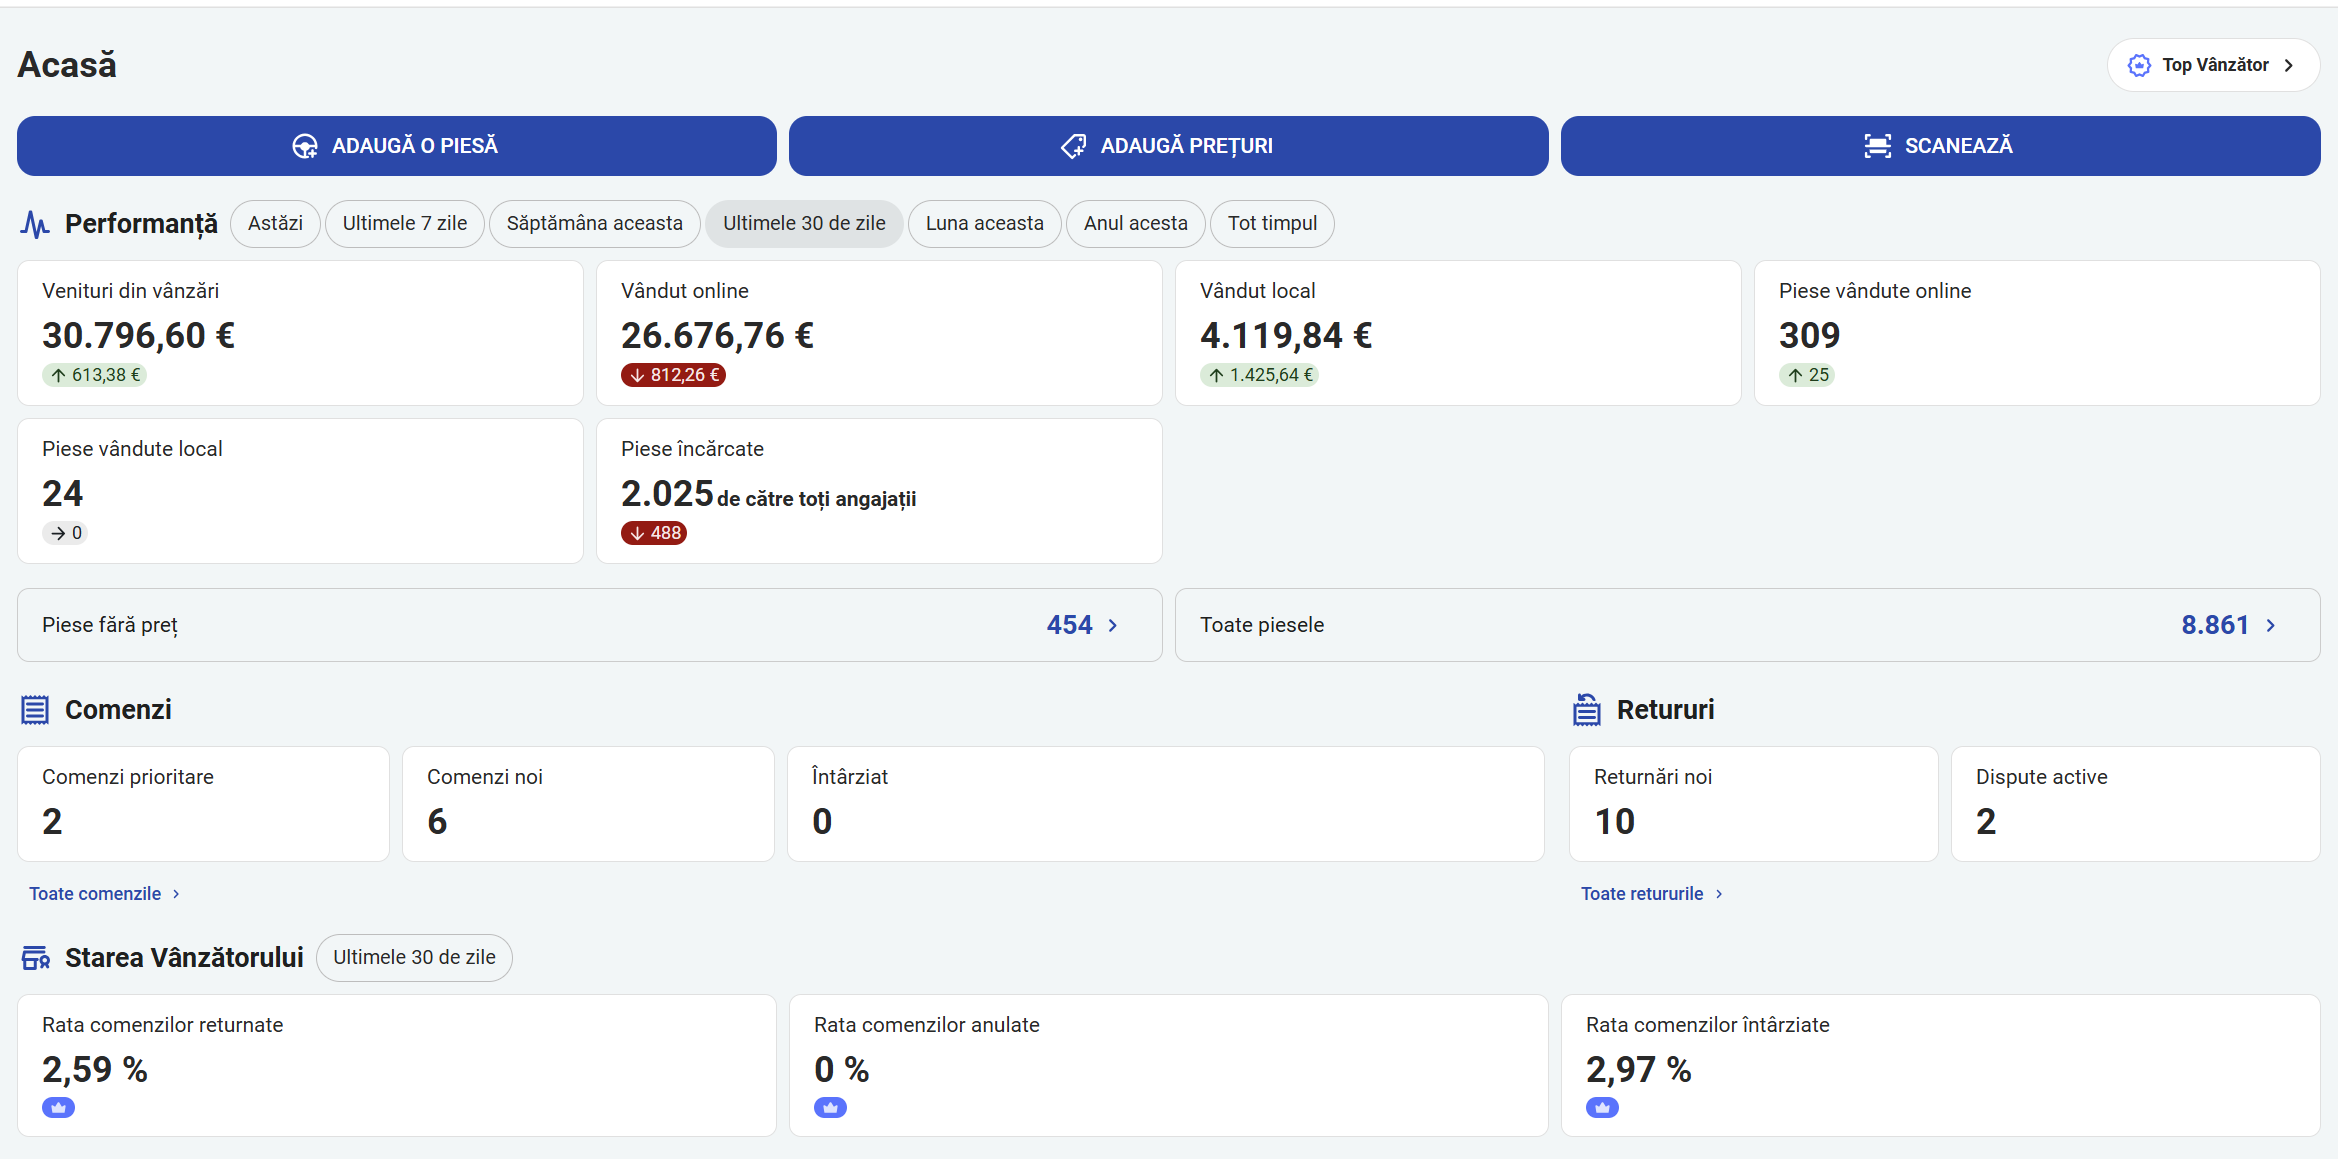Click the Performanță pulse icon

[35, 224]
